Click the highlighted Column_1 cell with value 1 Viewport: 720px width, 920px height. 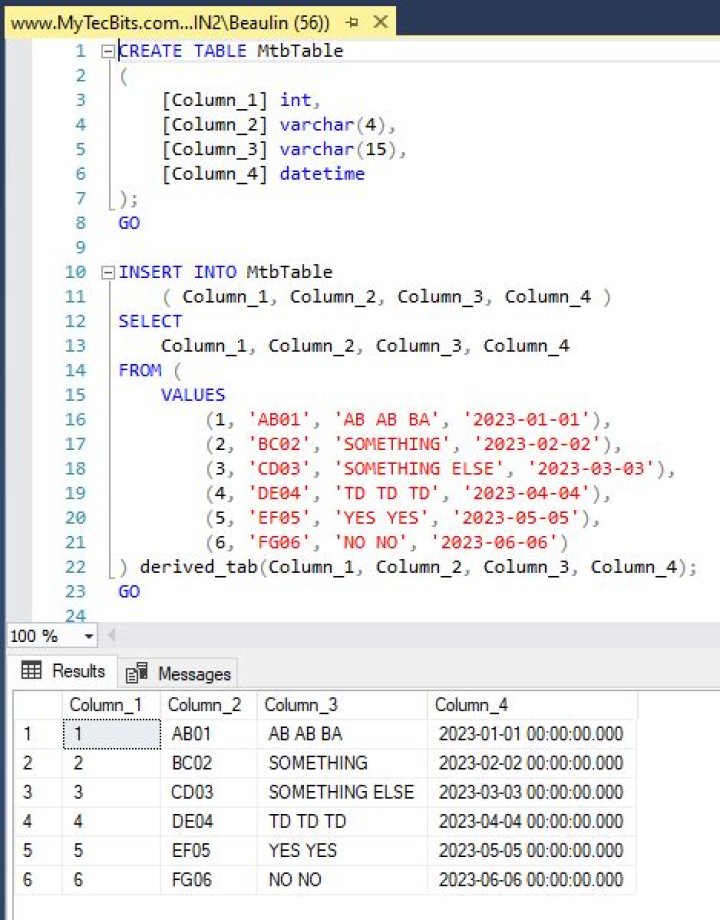point(111,734)
